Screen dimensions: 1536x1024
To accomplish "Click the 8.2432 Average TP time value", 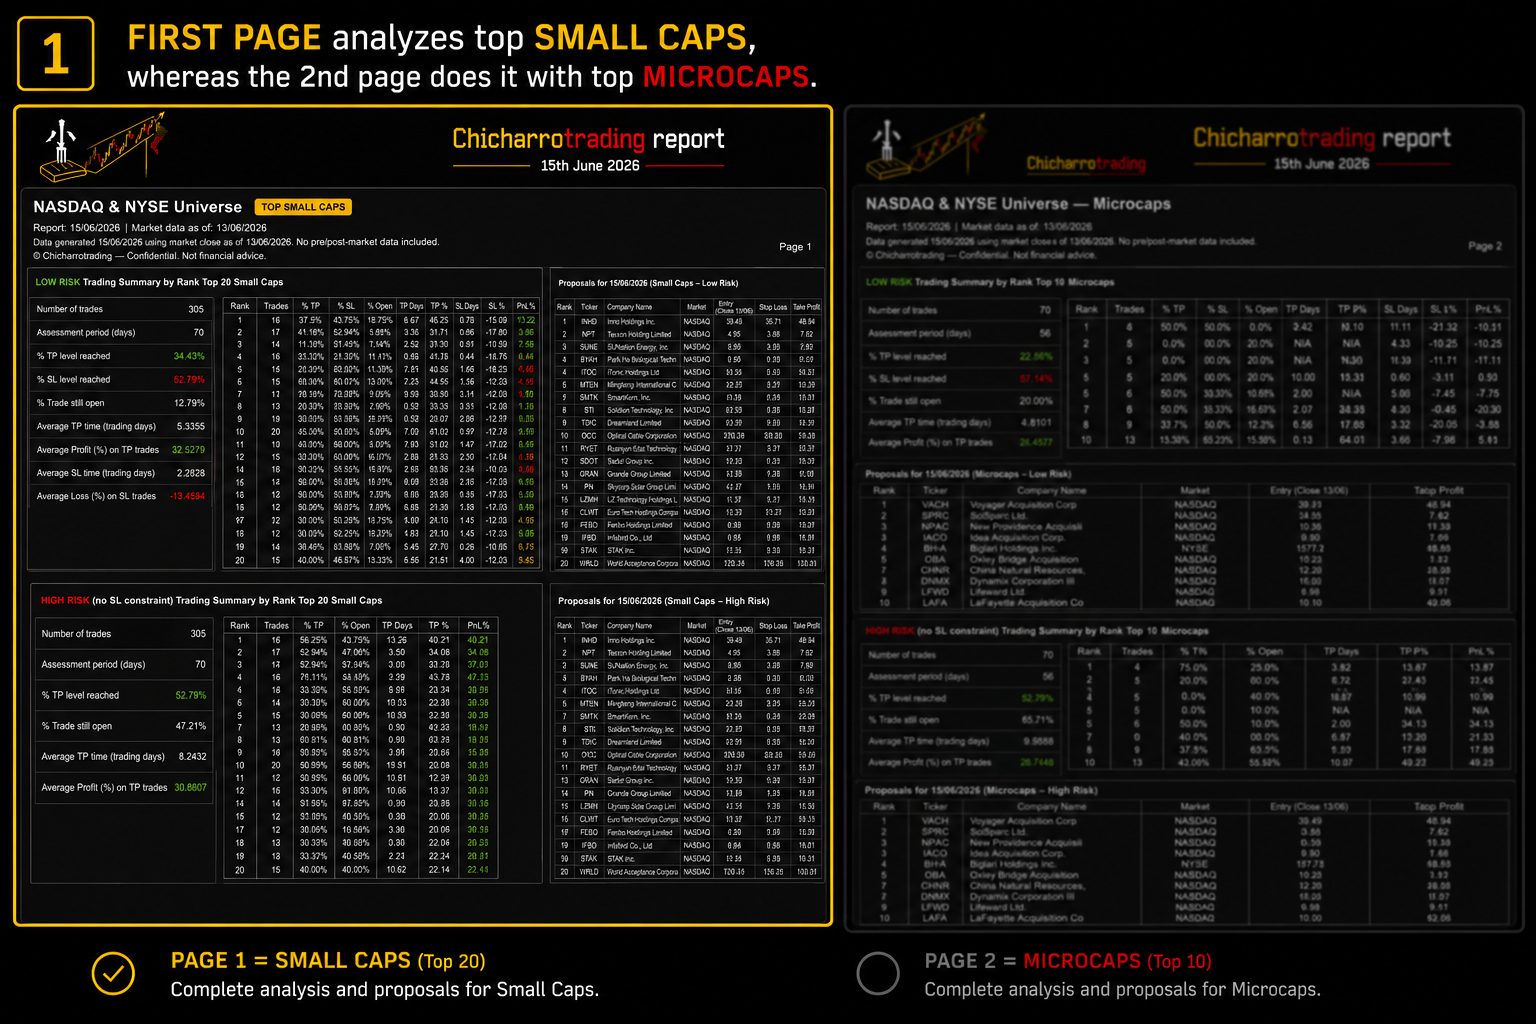I will 192,757.
